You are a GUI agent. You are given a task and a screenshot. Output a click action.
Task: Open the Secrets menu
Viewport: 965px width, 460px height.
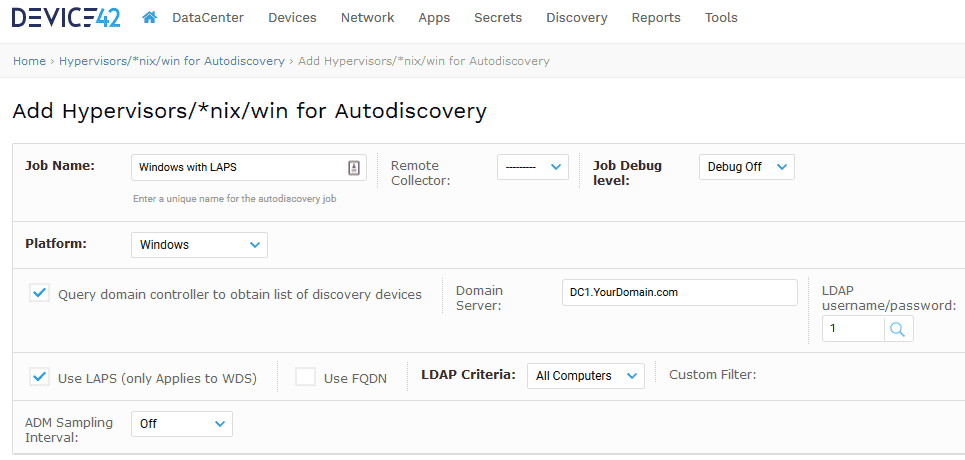(498, 18)
